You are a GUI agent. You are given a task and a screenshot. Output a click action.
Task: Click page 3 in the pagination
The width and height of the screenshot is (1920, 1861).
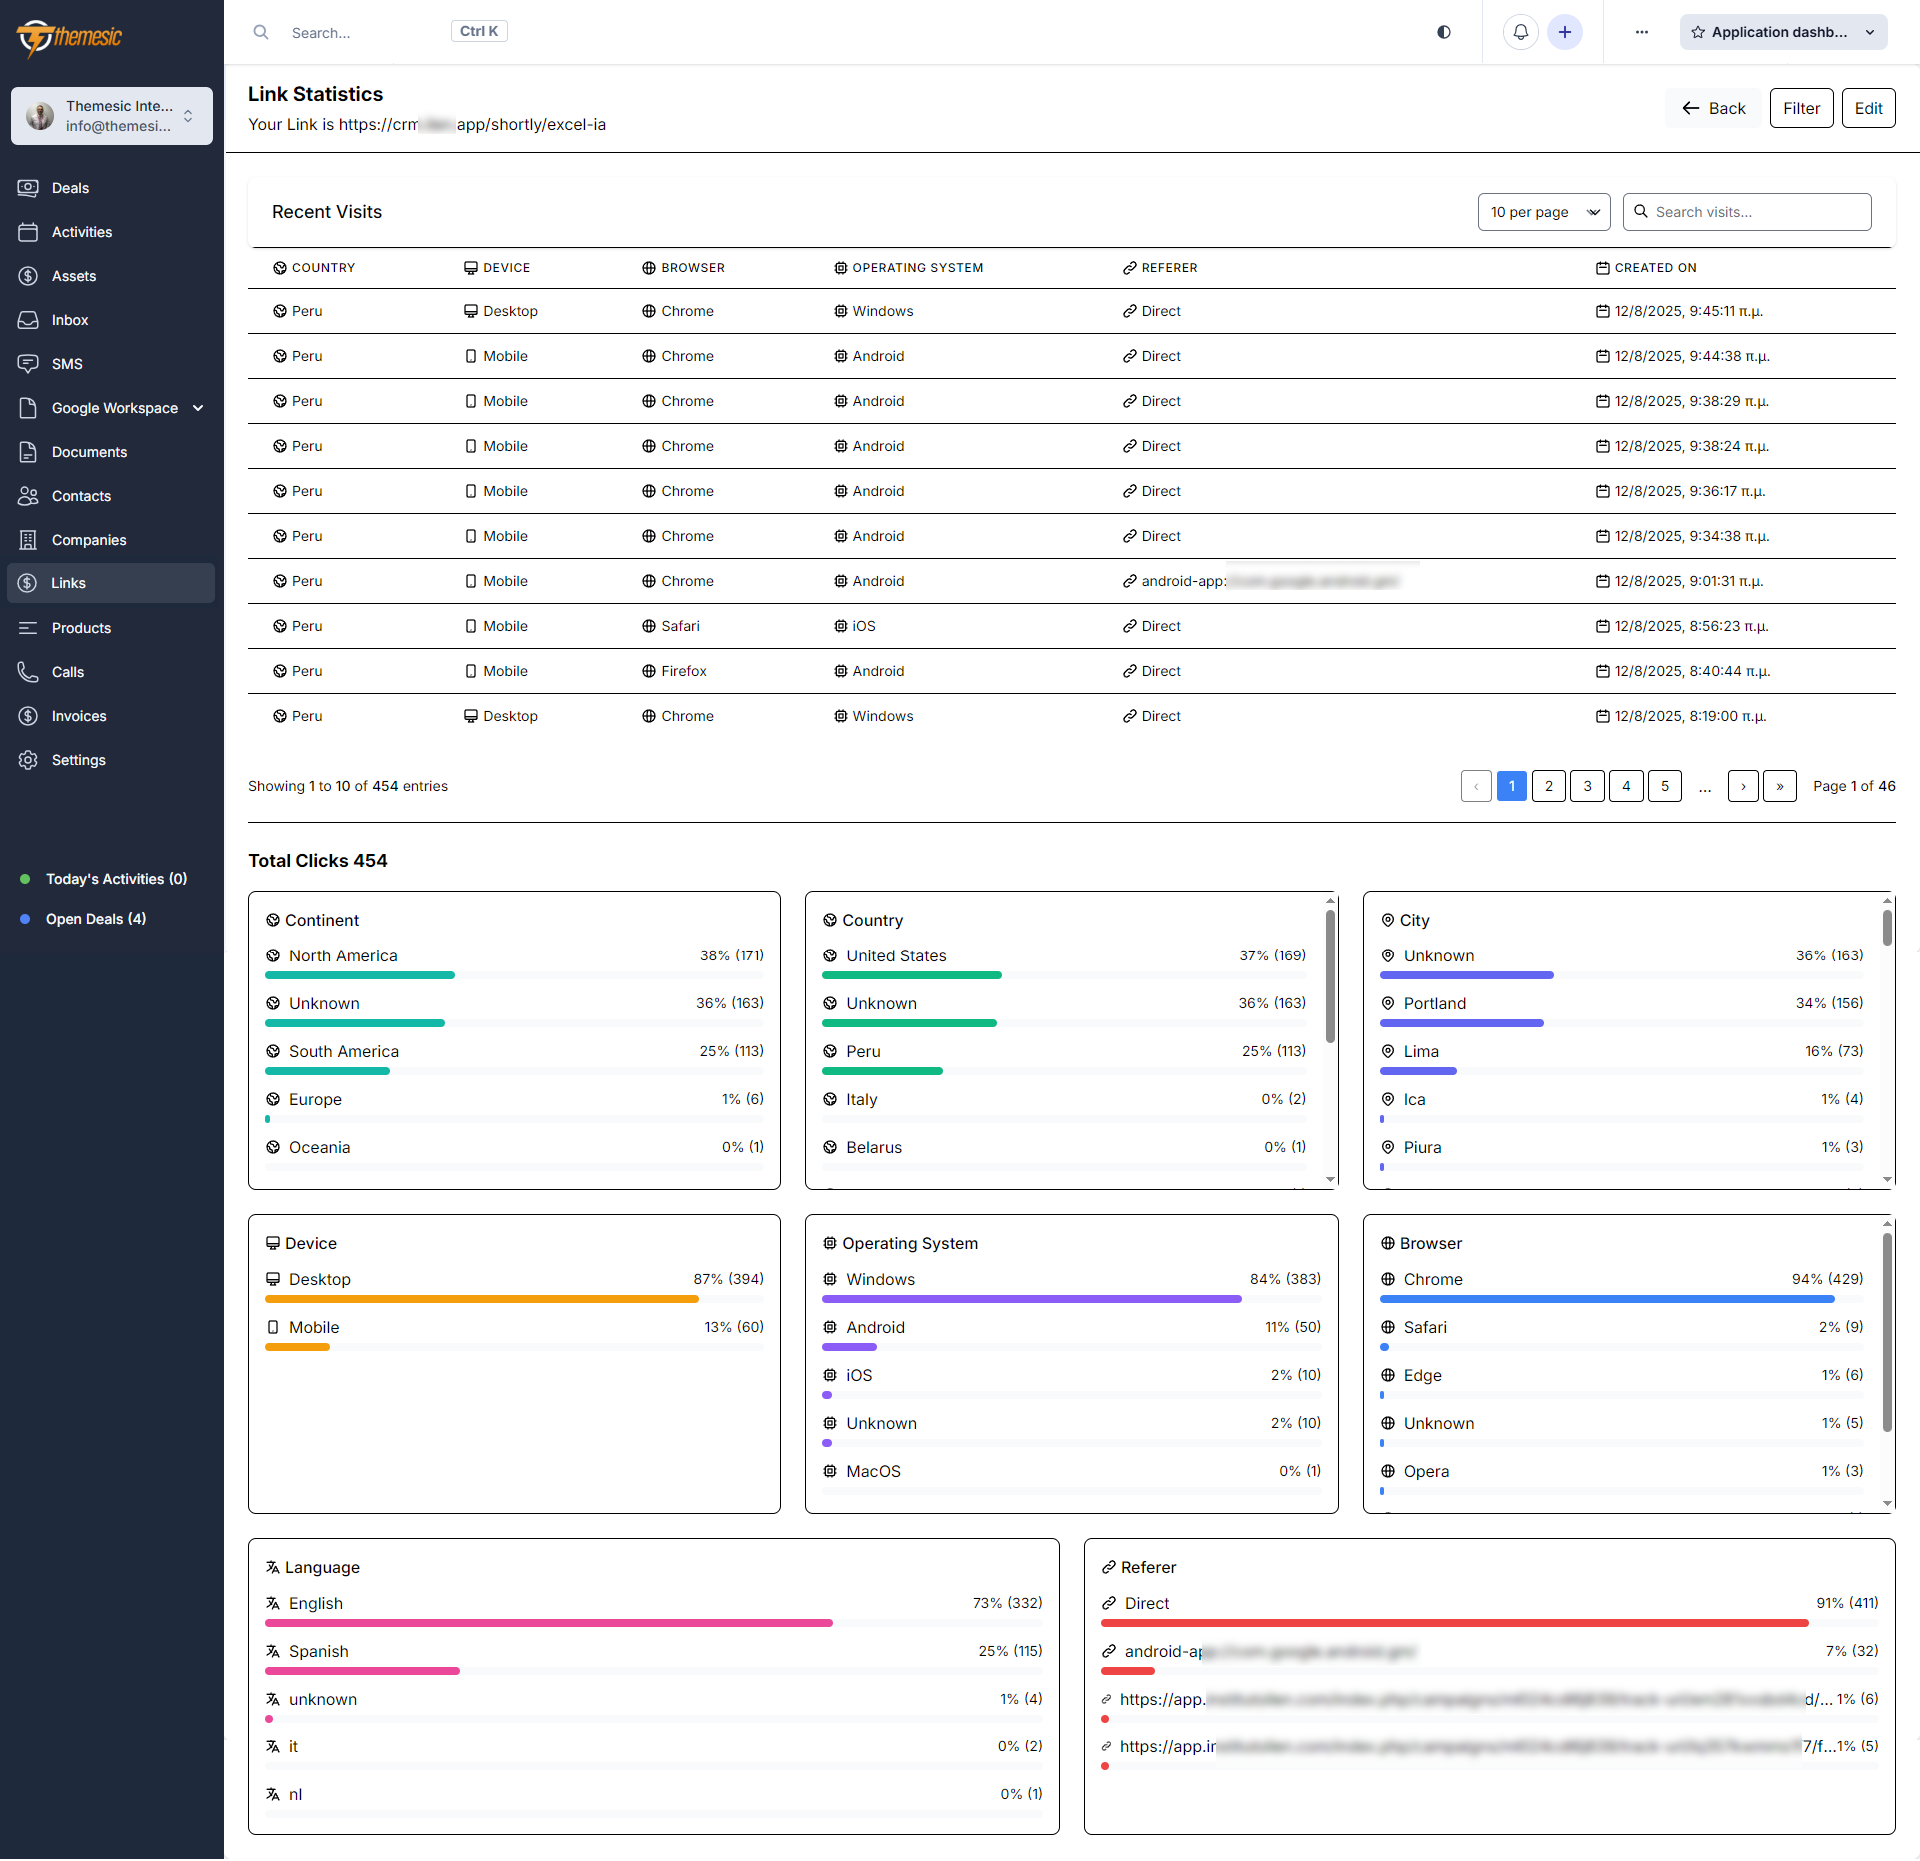[x=1587, y=786]
